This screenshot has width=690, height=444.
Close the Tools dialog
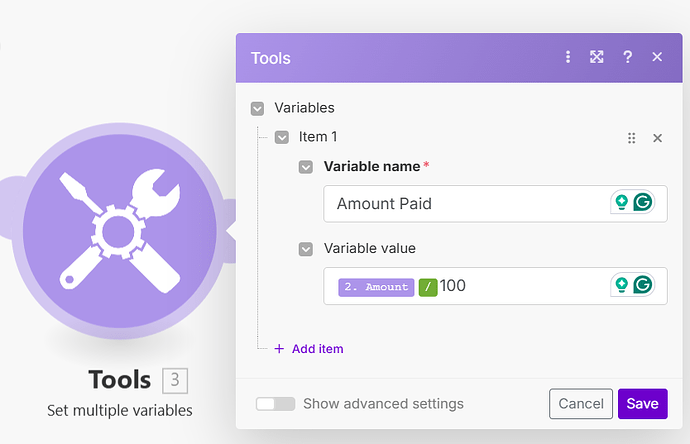tap(657, 58)
